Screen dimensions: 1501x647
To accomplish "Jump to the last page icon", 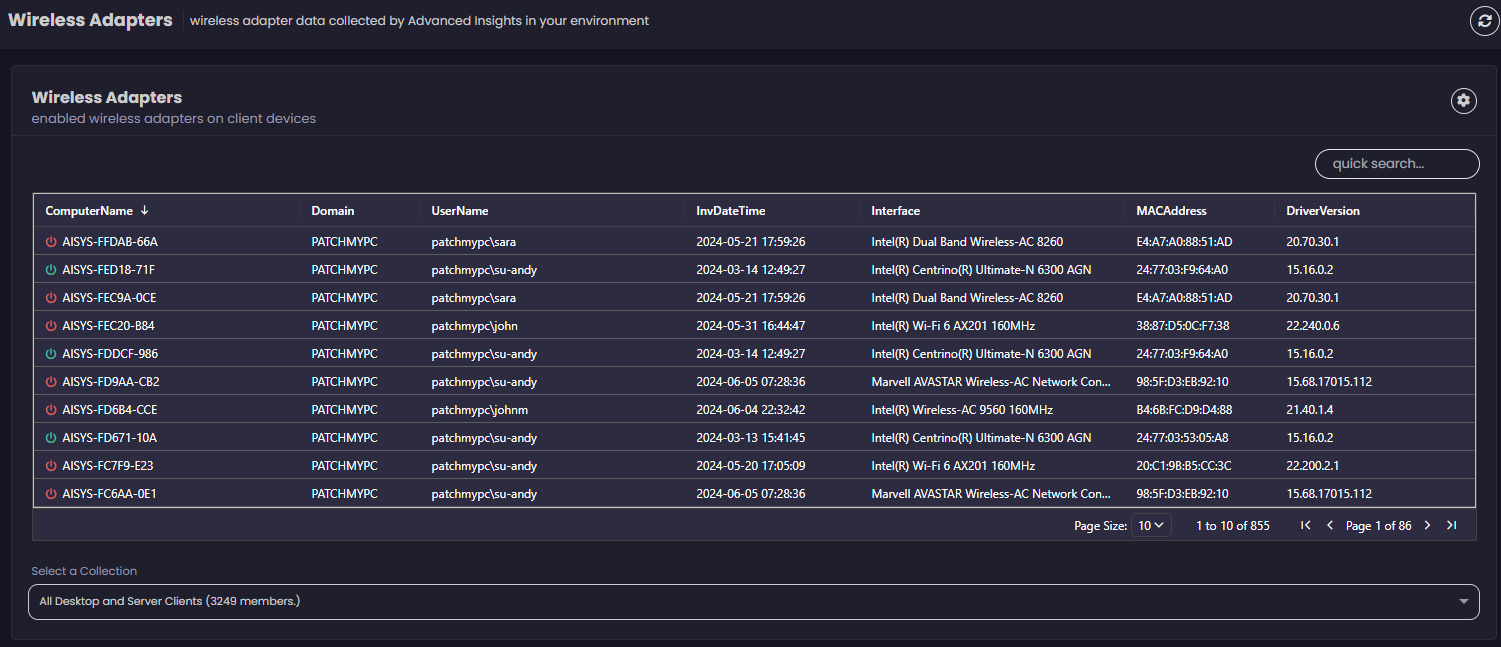I will point(1451,526).
